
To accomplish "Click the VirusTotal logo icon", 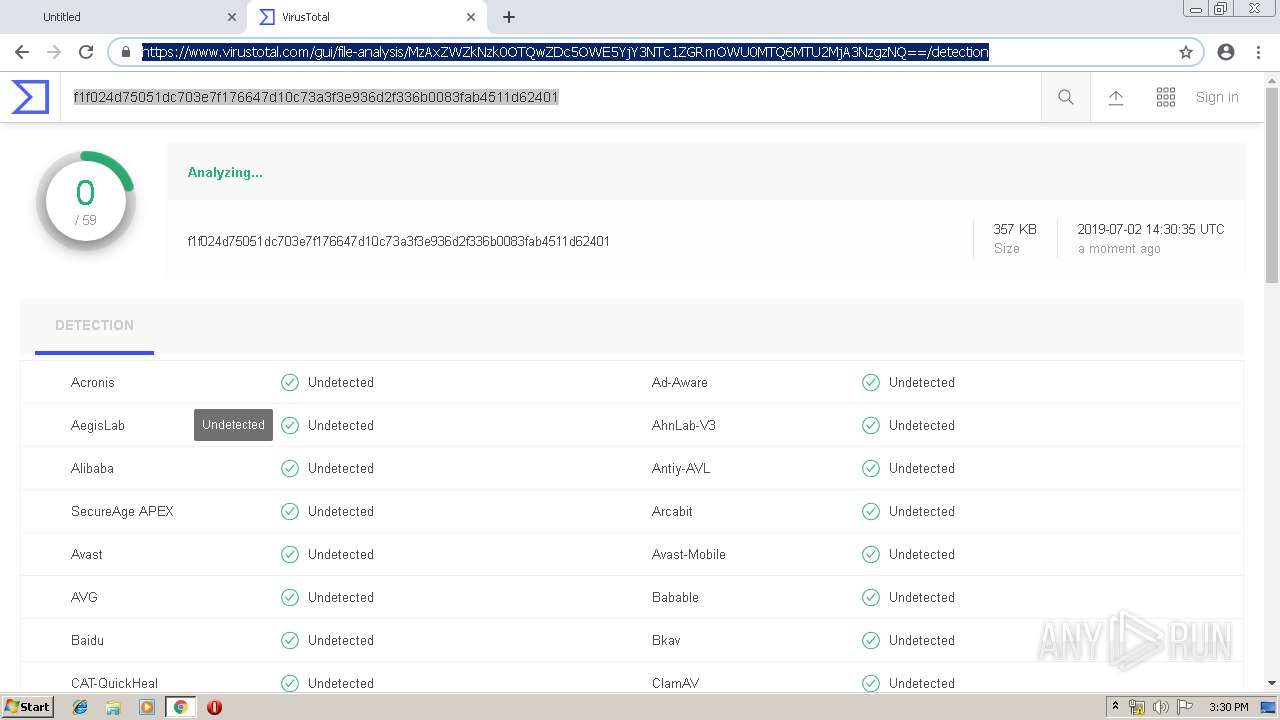I will (x=30, y=97).
